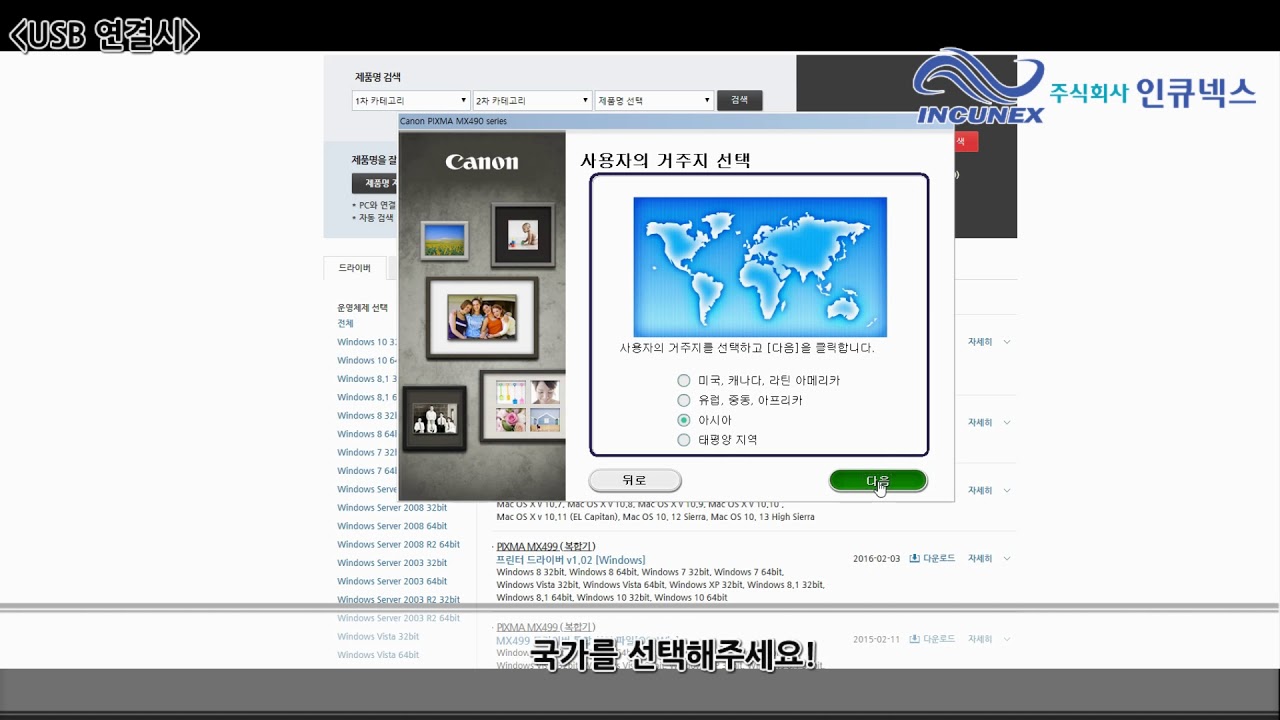
Task: Open the 2차 카테고리 dropdown
Action: [533, 101]
